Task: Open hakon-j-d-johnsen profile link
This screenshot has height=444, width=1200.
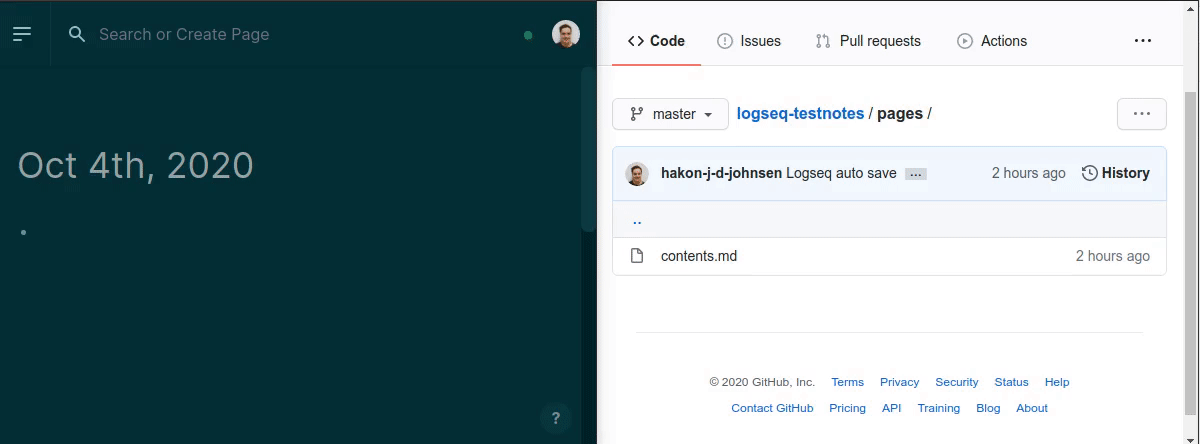Action: pyautogui.click(x=721, y=173)
